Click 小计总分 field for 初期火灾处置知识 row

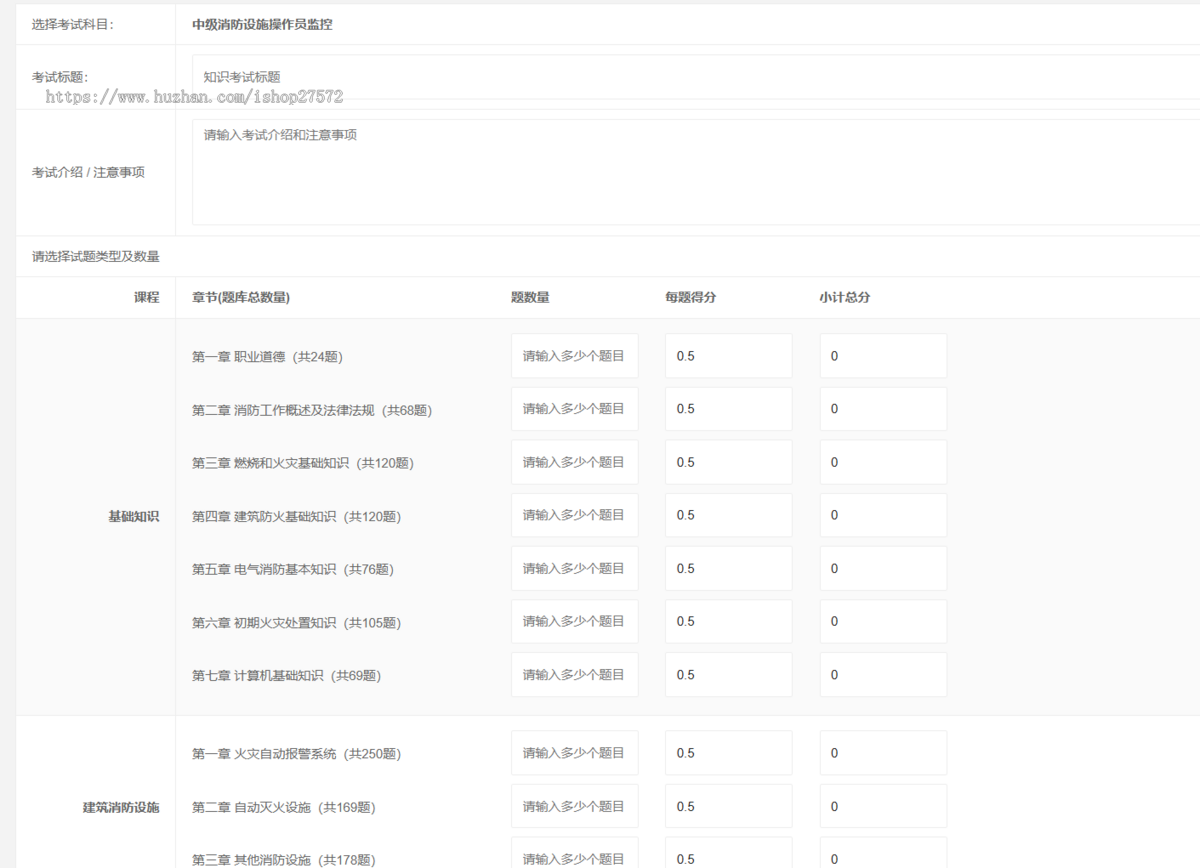[883, 621]
